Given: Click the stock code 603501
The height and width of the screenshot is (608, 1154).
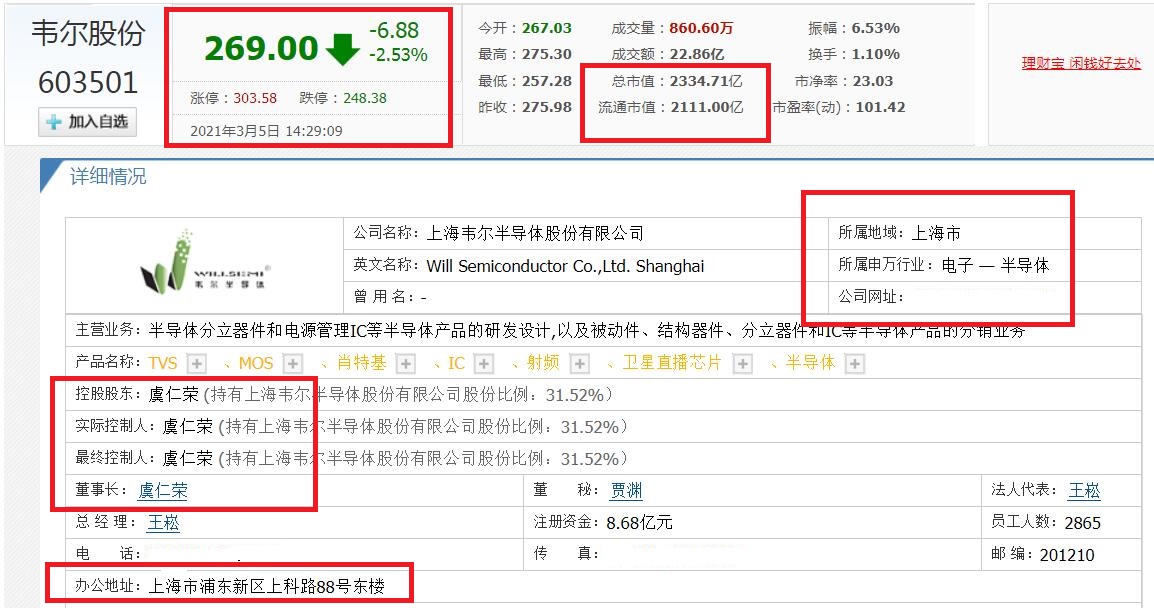Looking at the screenshot, I should (88, 82).
